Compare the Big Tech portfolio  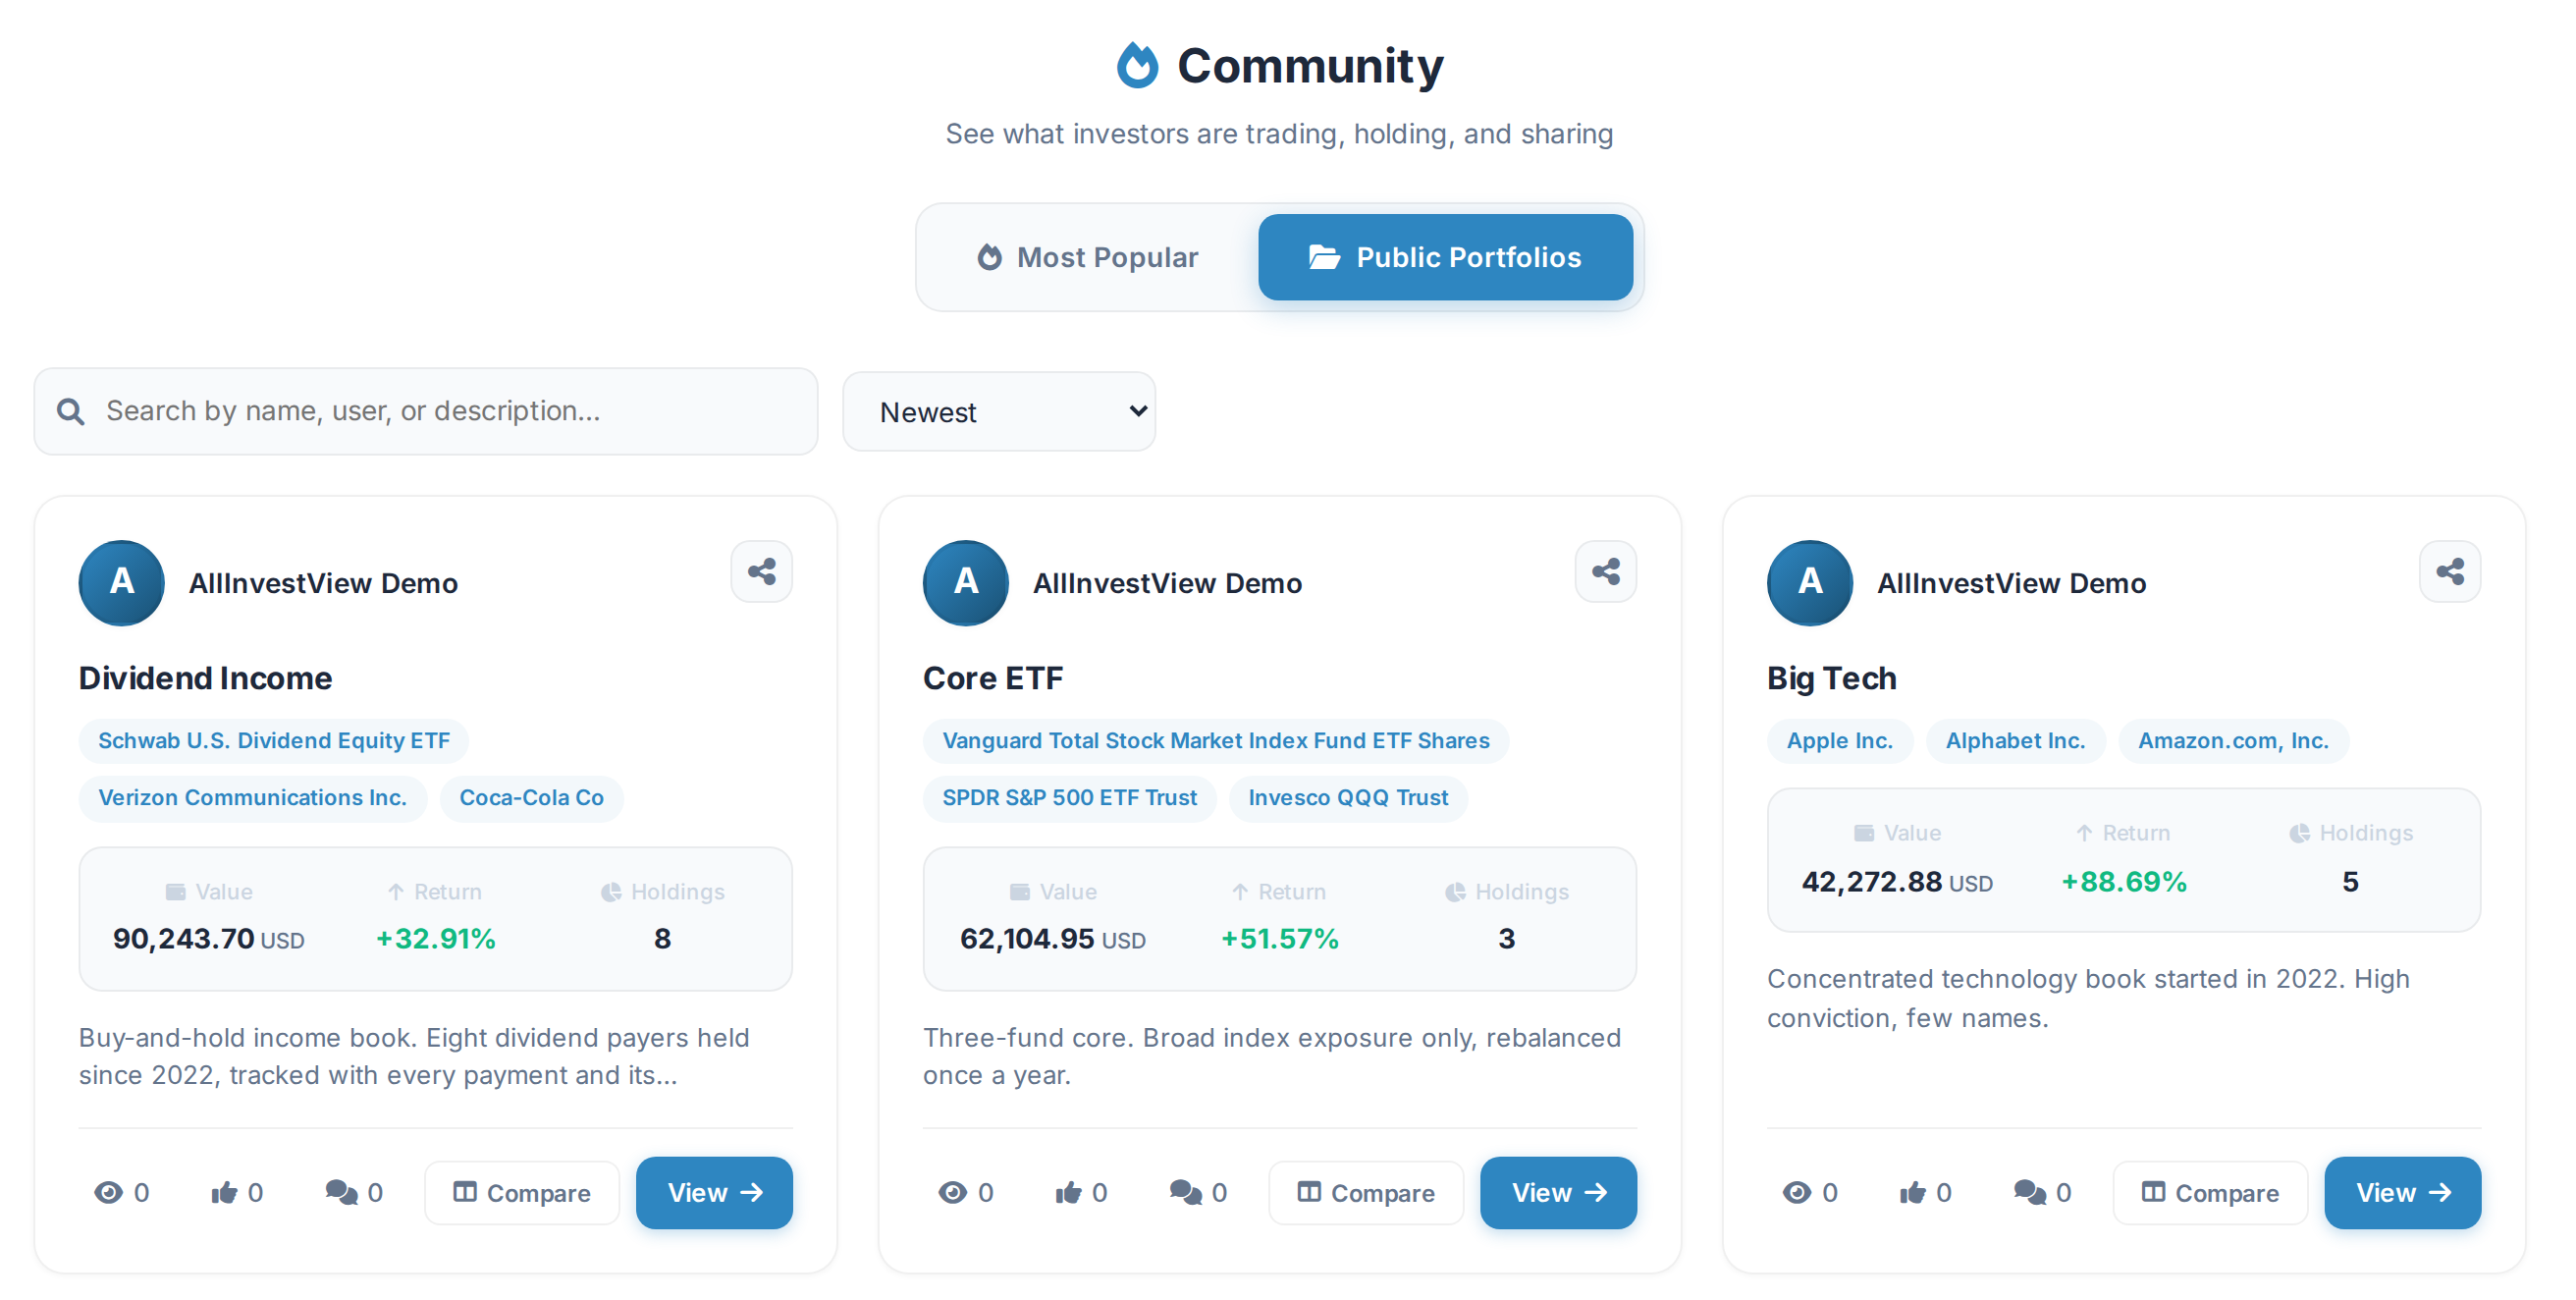pyautogui.click(x=2210, y=1192)
